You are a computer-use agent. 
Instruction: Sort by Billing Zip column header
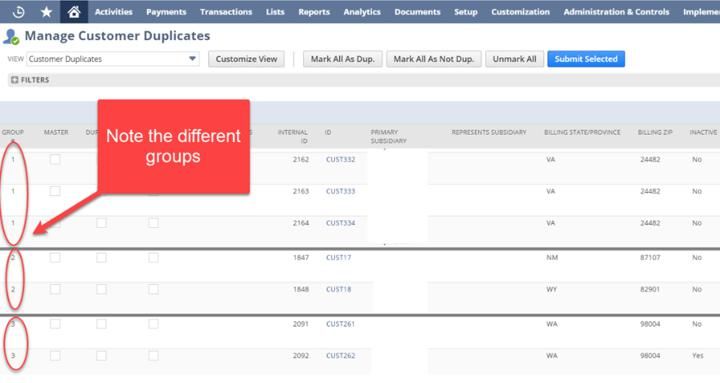coord(655,132)
